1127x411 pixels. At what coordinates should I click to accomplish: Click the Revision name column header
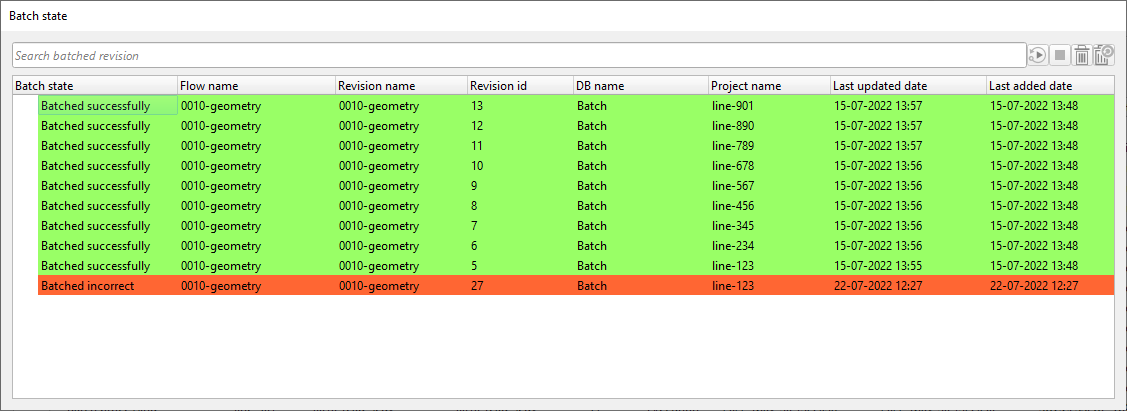click(400, 86)
